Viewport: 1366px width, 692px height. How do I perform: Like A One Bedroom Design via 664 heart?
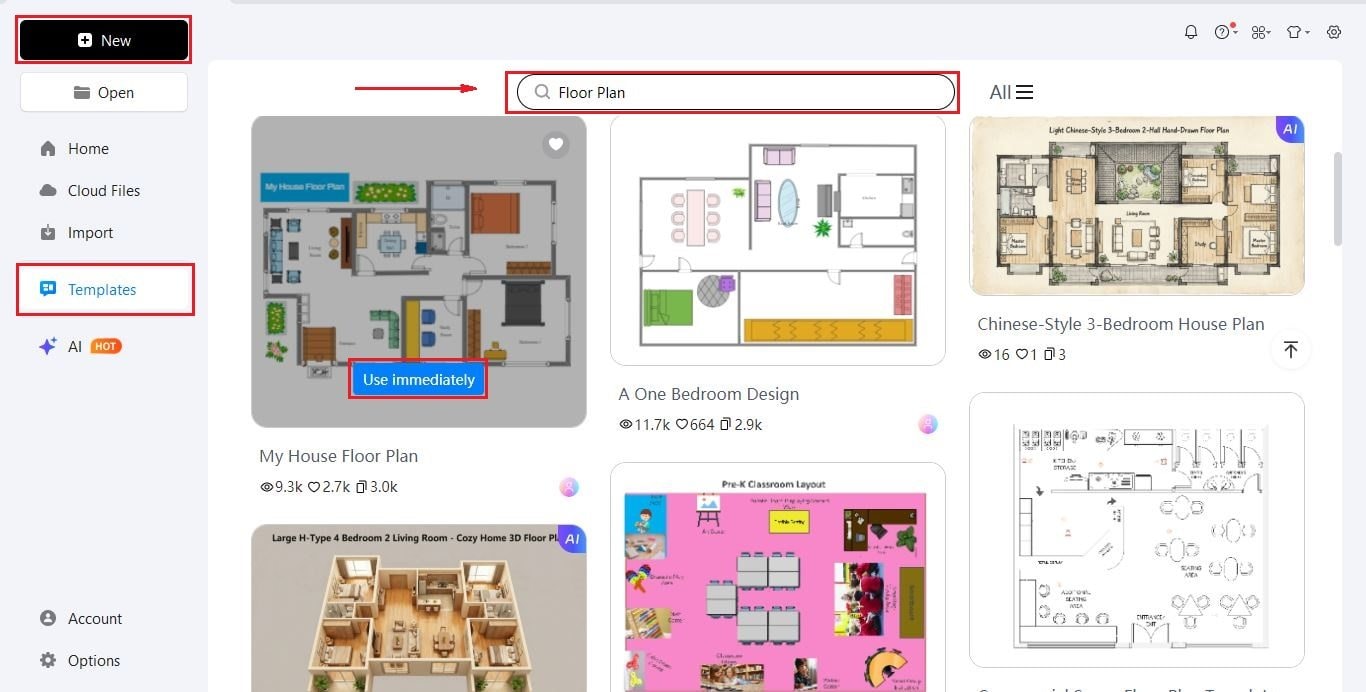[682, 425]
